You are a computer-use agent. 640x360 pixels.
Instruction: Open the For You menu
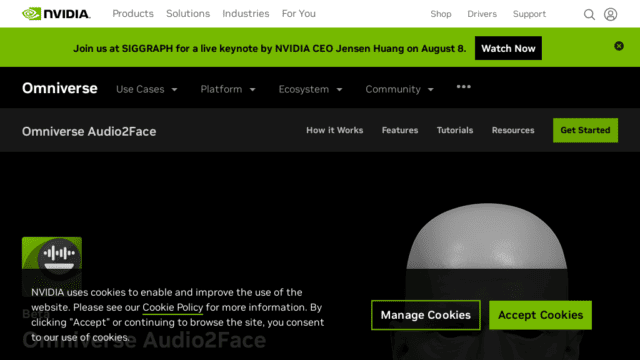point(299,14)
